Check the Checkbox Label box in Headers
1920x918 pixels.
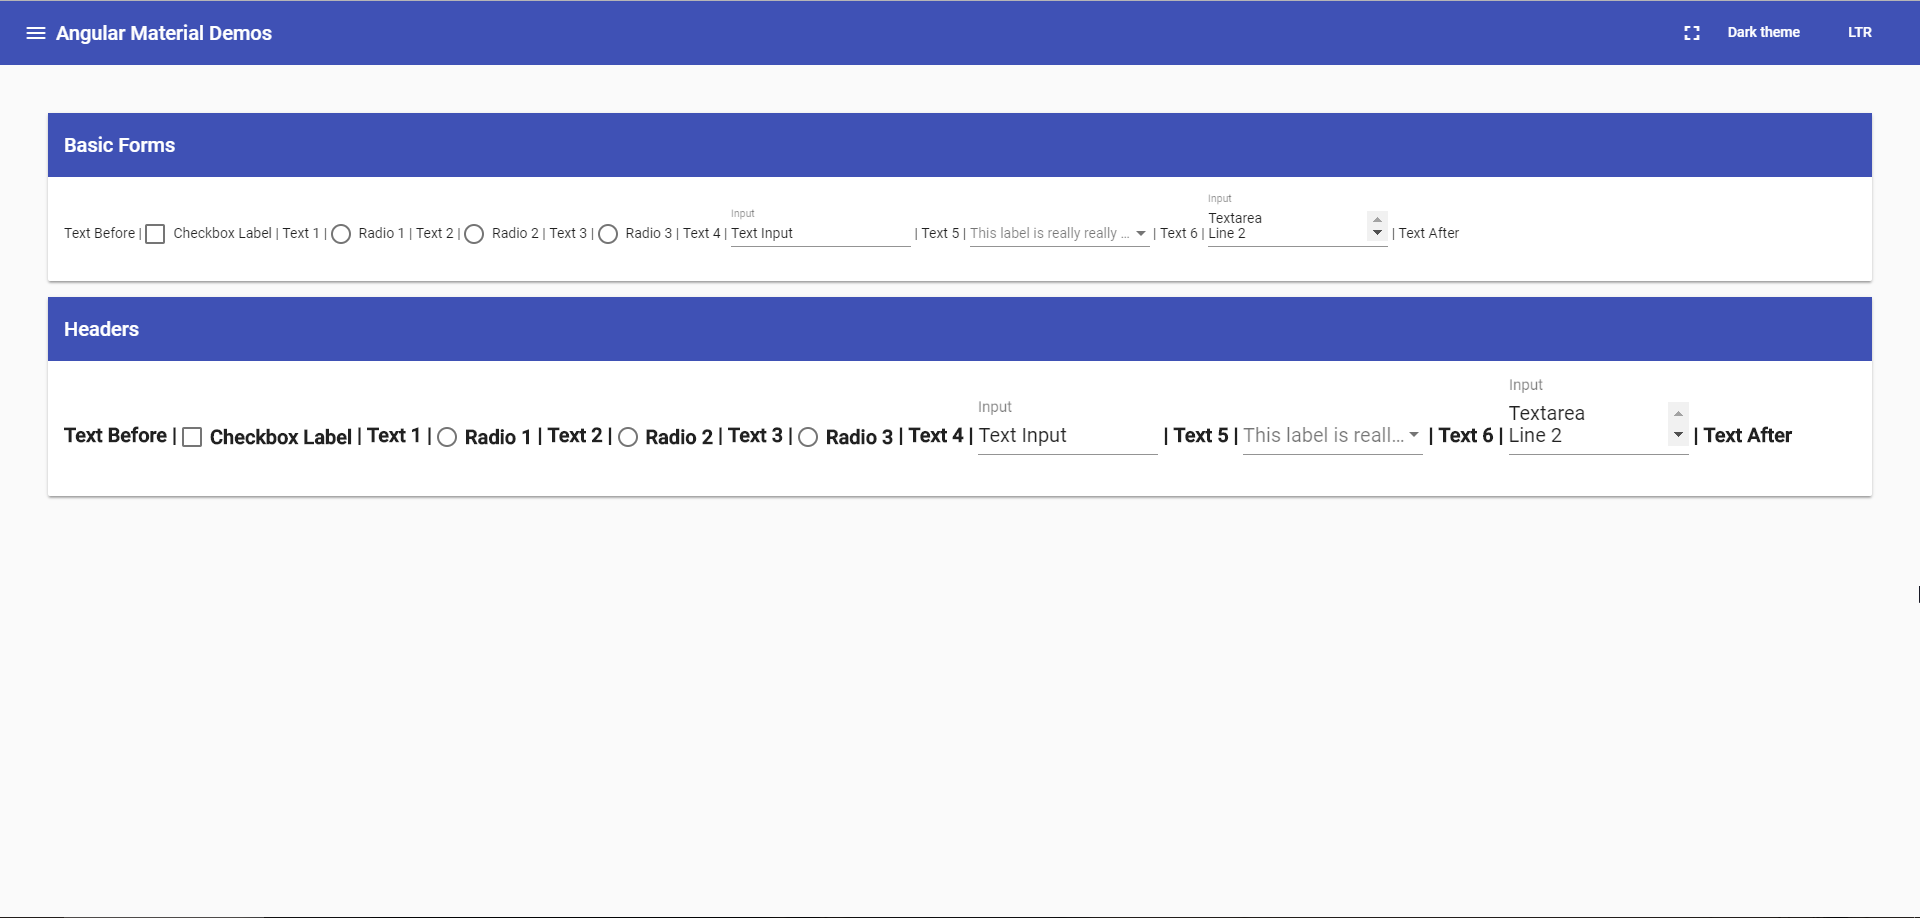(192, 437)
